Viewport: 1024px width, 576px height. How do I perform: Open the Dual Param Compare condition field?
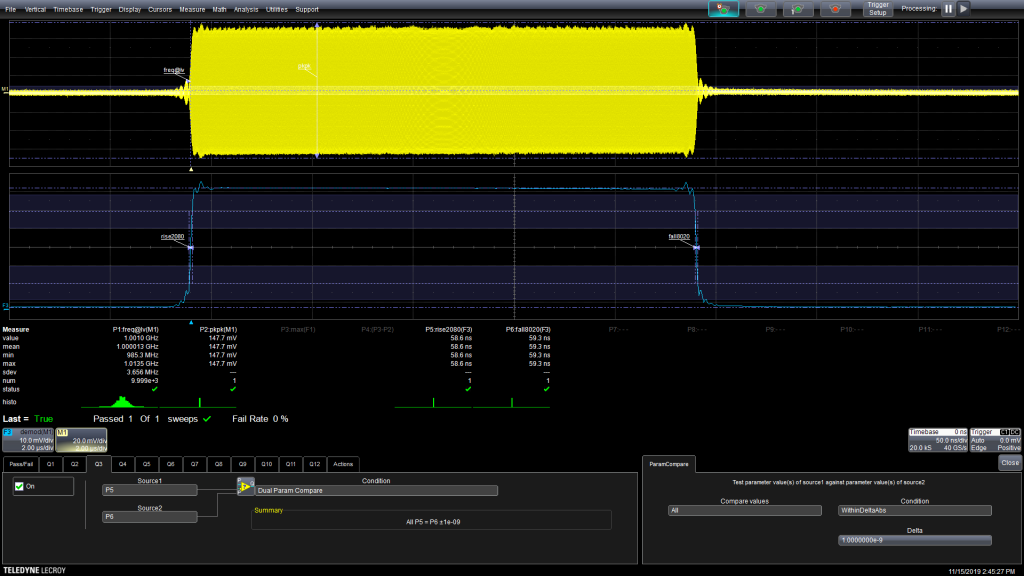[376, 490]
